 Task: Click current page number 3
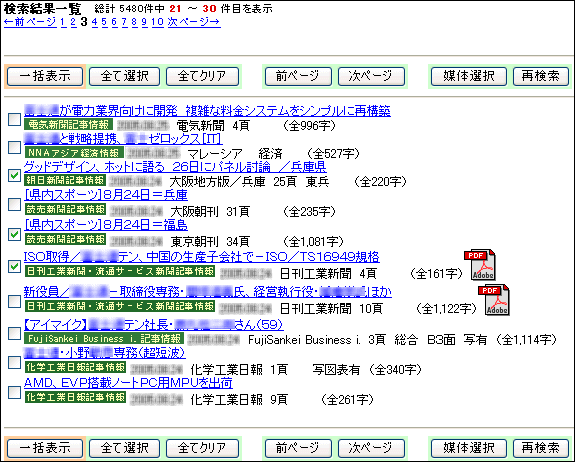[84, 22]
